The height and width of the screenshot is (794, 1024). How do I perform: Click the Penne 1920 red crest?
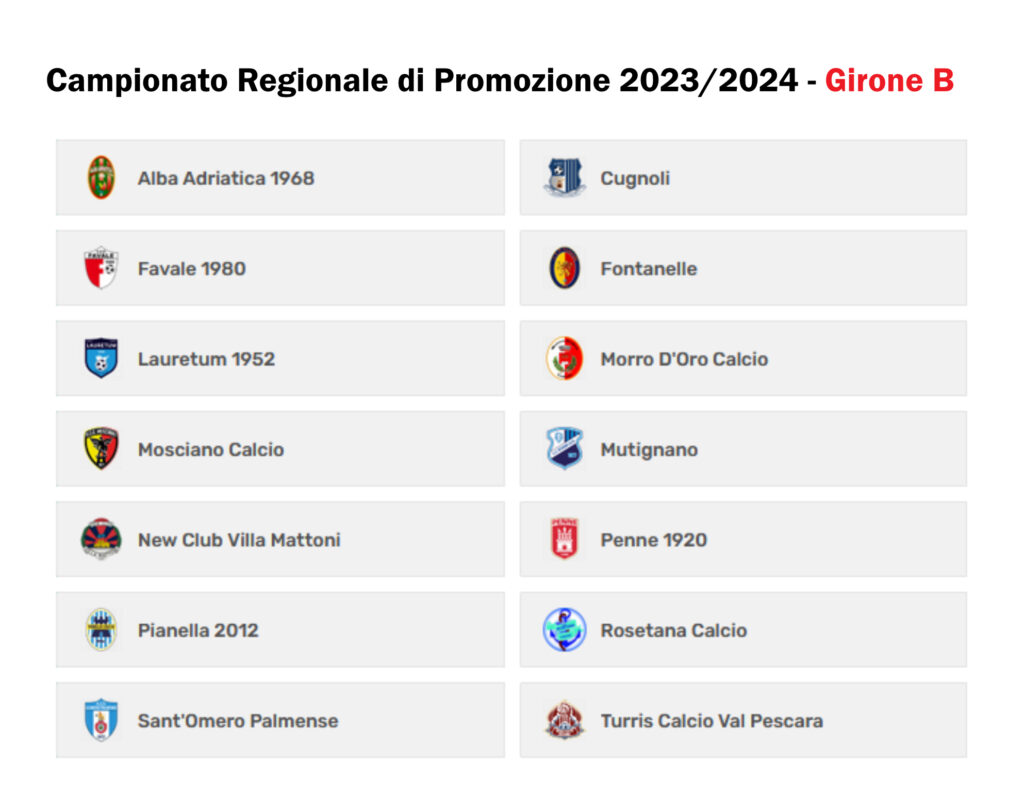click(564, 539)
